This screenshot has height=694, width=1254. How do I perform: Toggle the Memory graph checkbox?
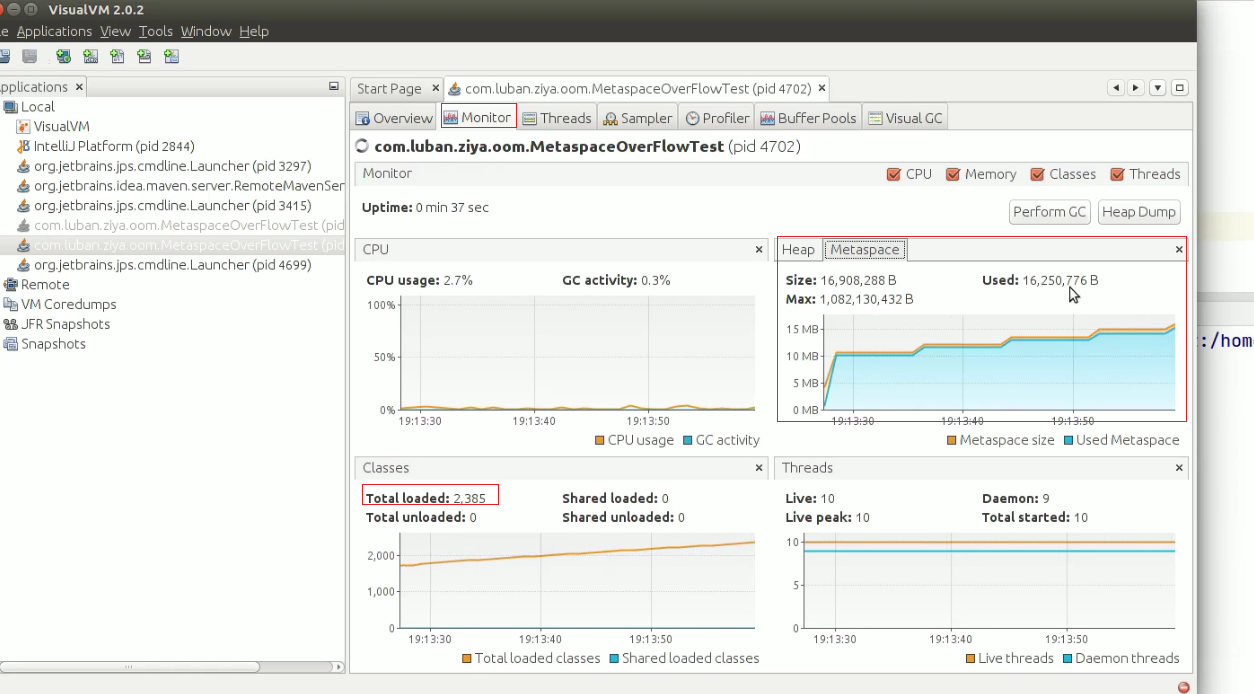tap(953, 174)
